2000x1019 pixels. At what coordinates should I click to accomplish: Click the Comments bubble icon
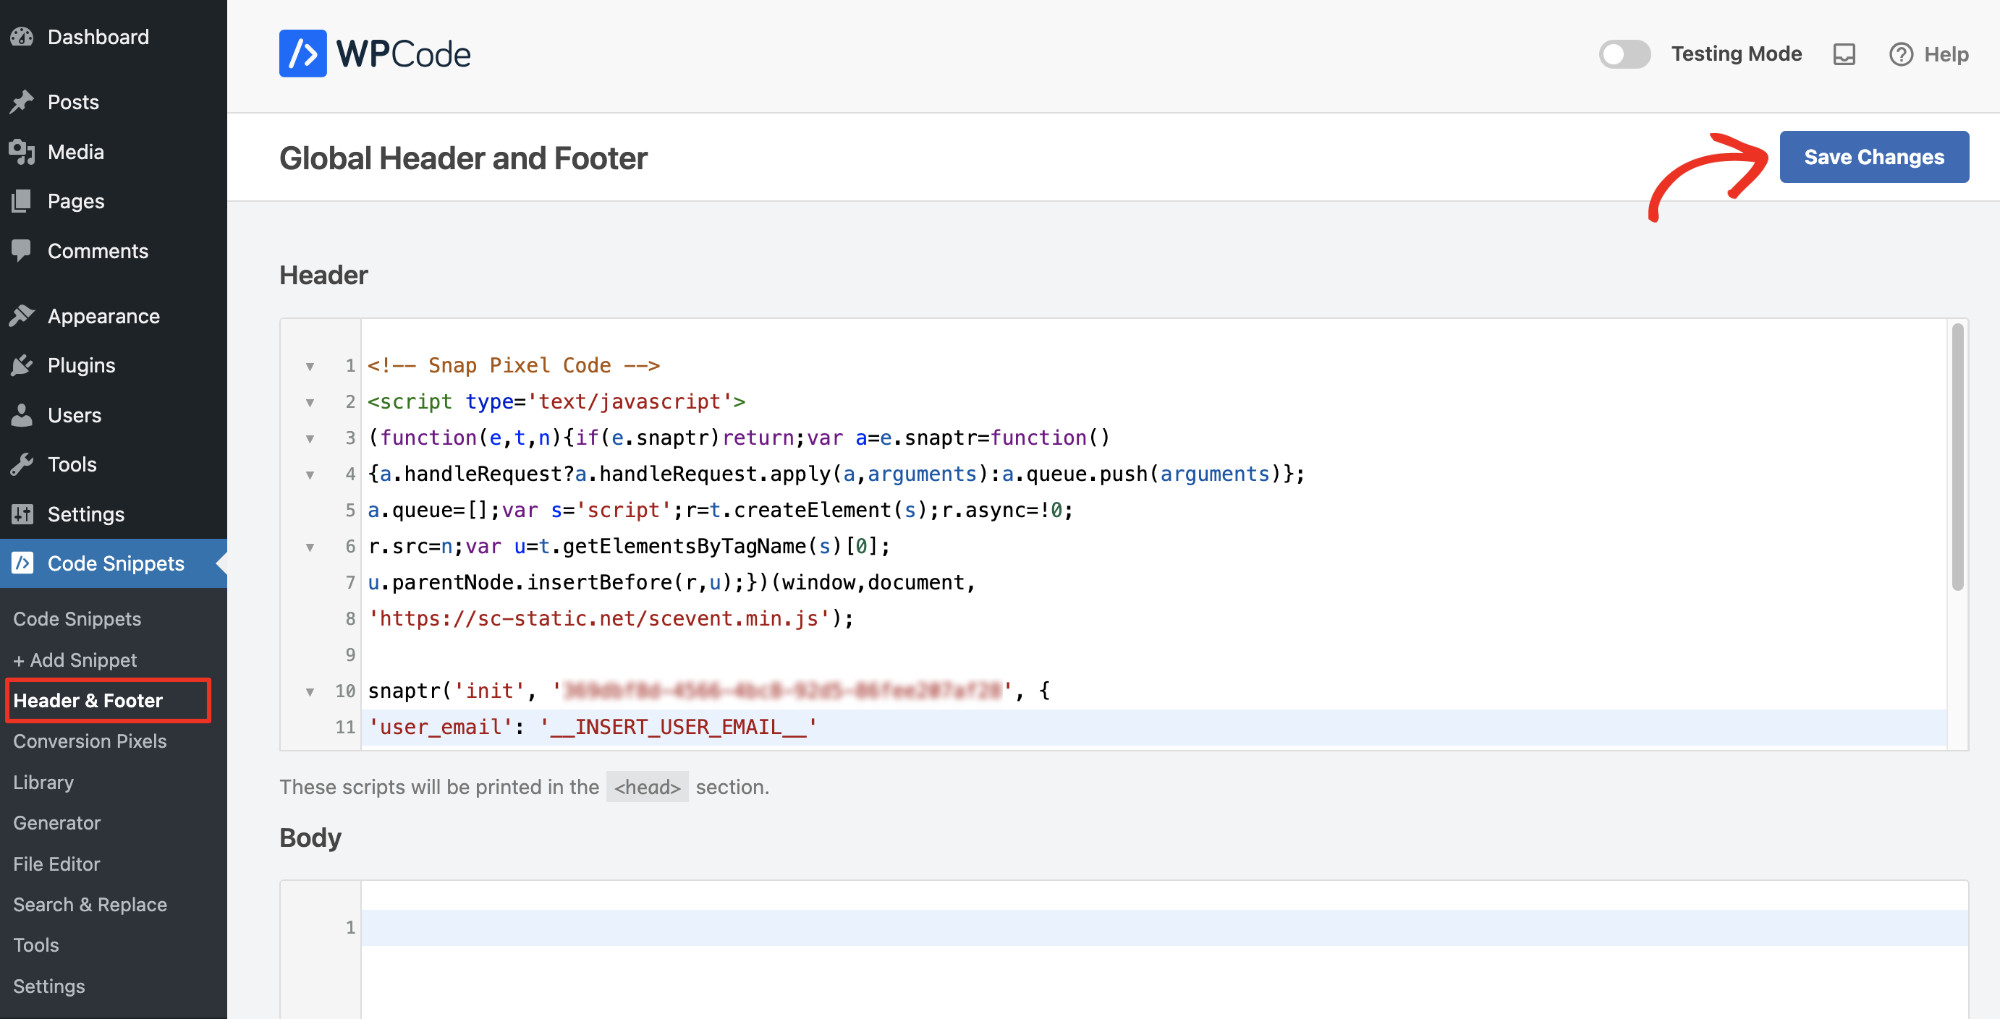tap(22, 251)
